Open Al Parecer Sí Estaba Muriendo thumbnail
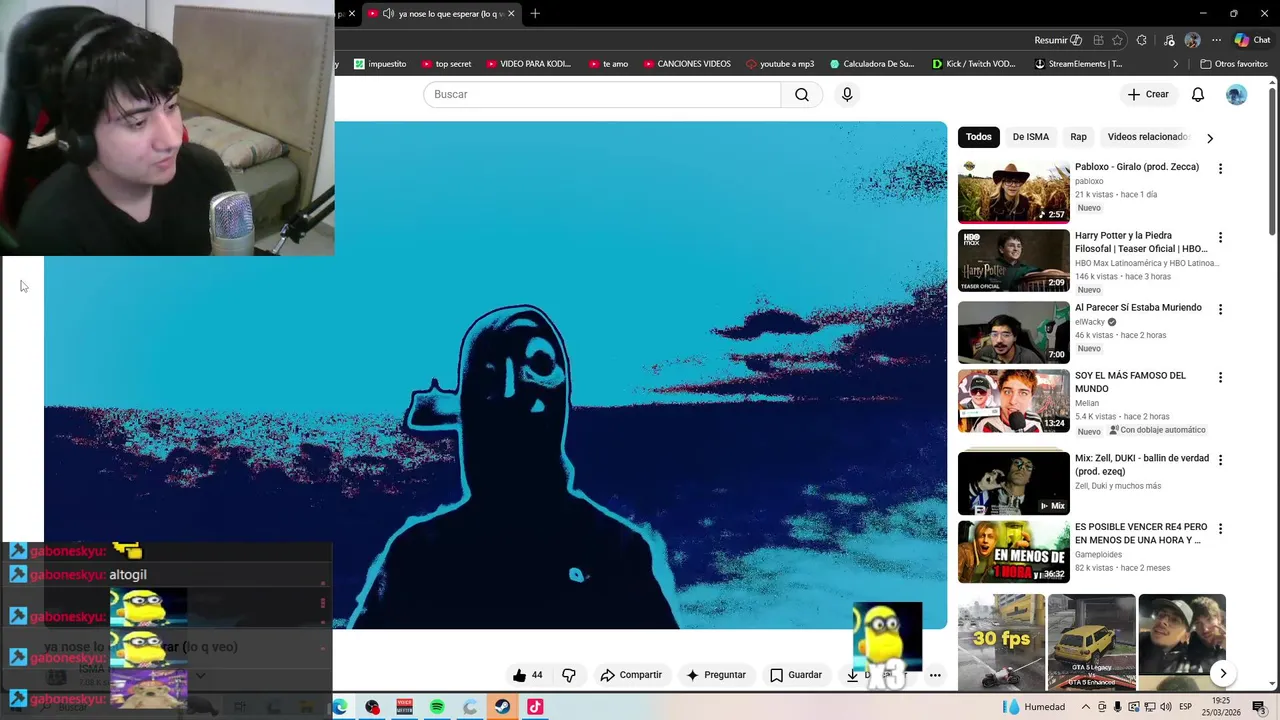Viewport: 1280px width, 720px height. click(x=1013, y=332)
